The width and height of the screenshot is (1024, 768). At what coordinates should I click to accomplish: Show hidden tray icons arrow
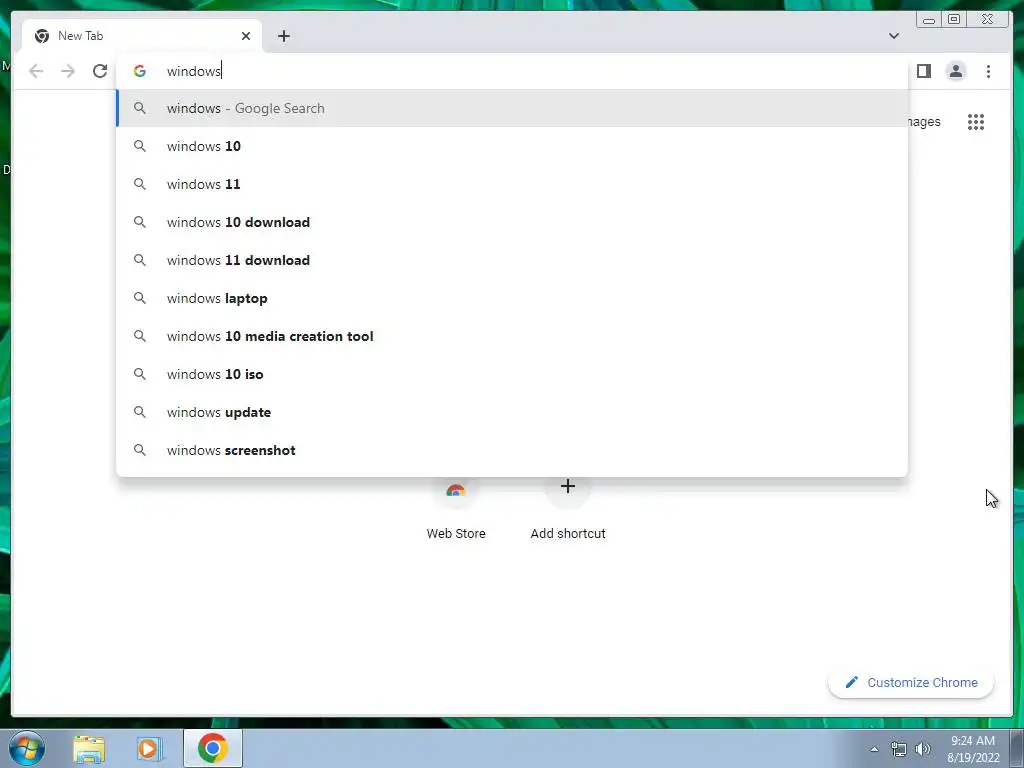coord(874,749)
